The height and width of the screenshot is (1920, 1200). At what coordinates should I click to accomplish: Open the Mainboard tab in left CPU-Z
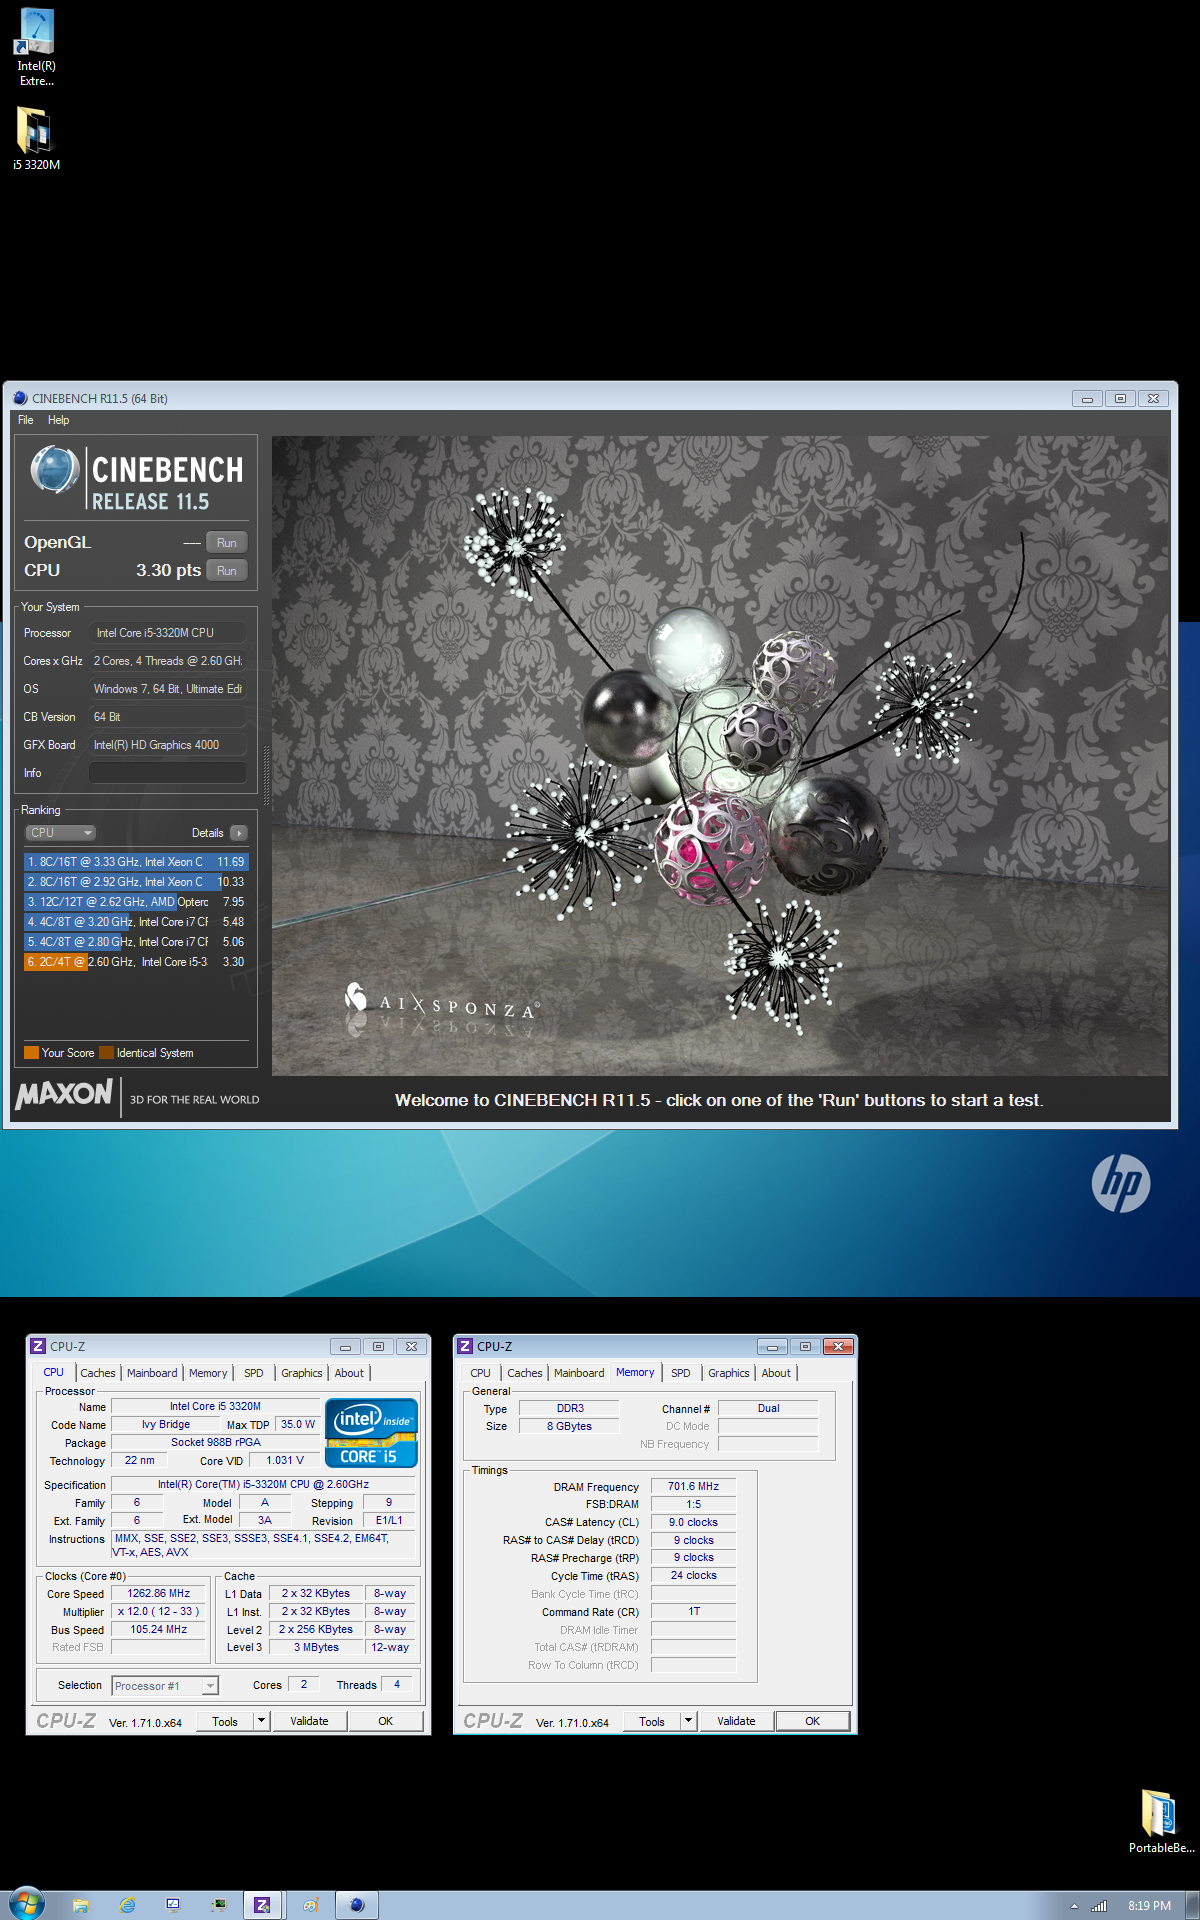[x=152, y=1373]
